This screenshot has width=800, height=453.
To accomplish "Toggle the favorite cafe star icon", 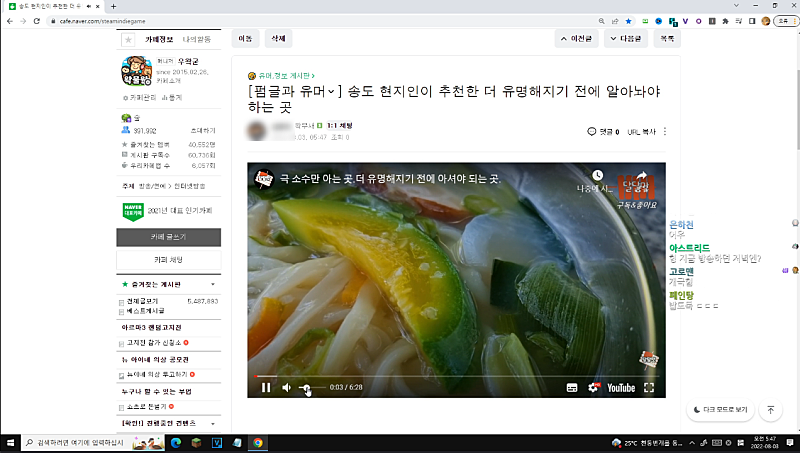I will (x=128, y=39).
